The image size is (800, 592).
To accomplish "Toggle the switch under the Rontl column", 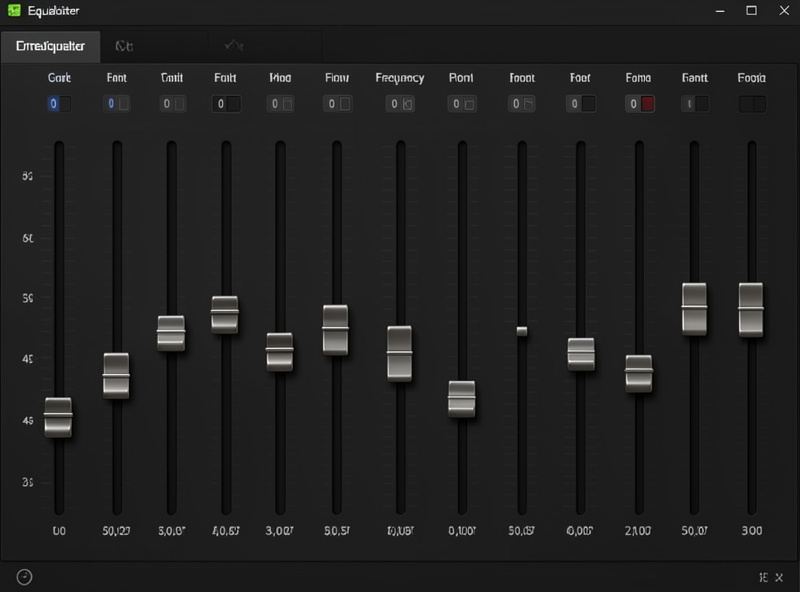I will click(x=462, y=104).
